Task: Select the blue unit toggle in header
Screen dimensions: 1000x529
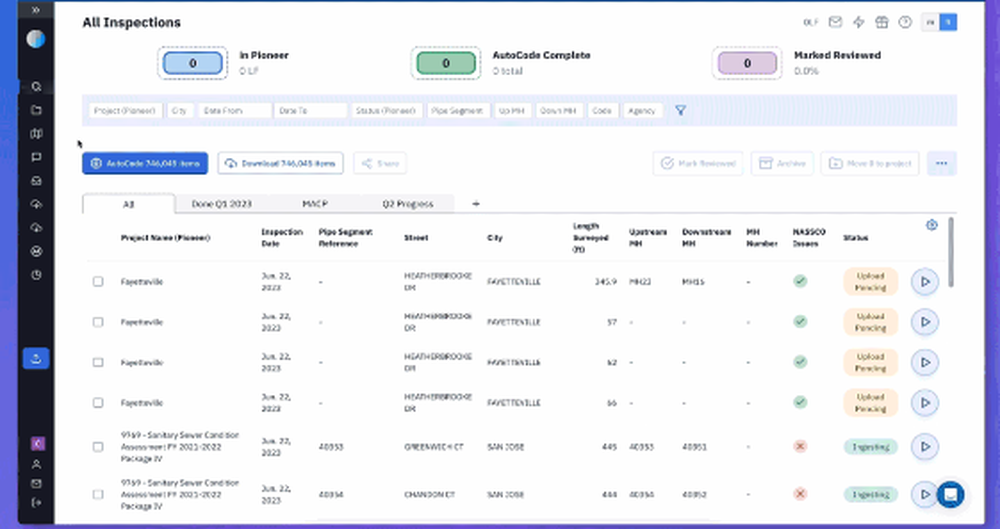Action: pos(948,22)
